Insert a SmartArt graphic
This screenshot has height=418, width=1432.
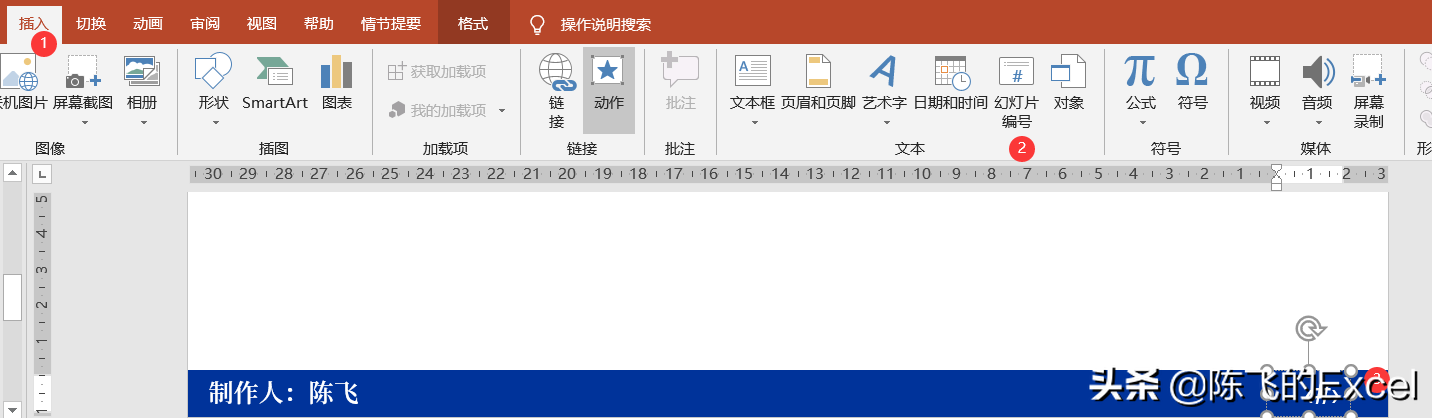[275, 82]
